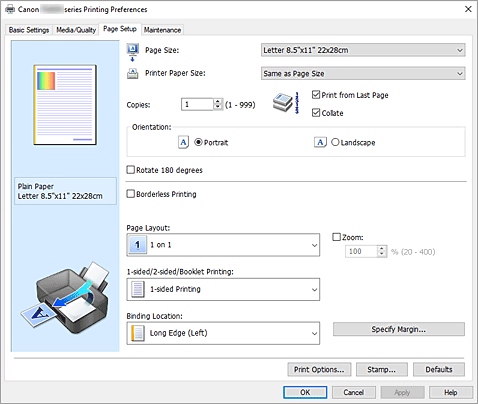478x404 pixels.
Task: Click the 1 on 1 layout icon
Action: click(x=137, y=245)
